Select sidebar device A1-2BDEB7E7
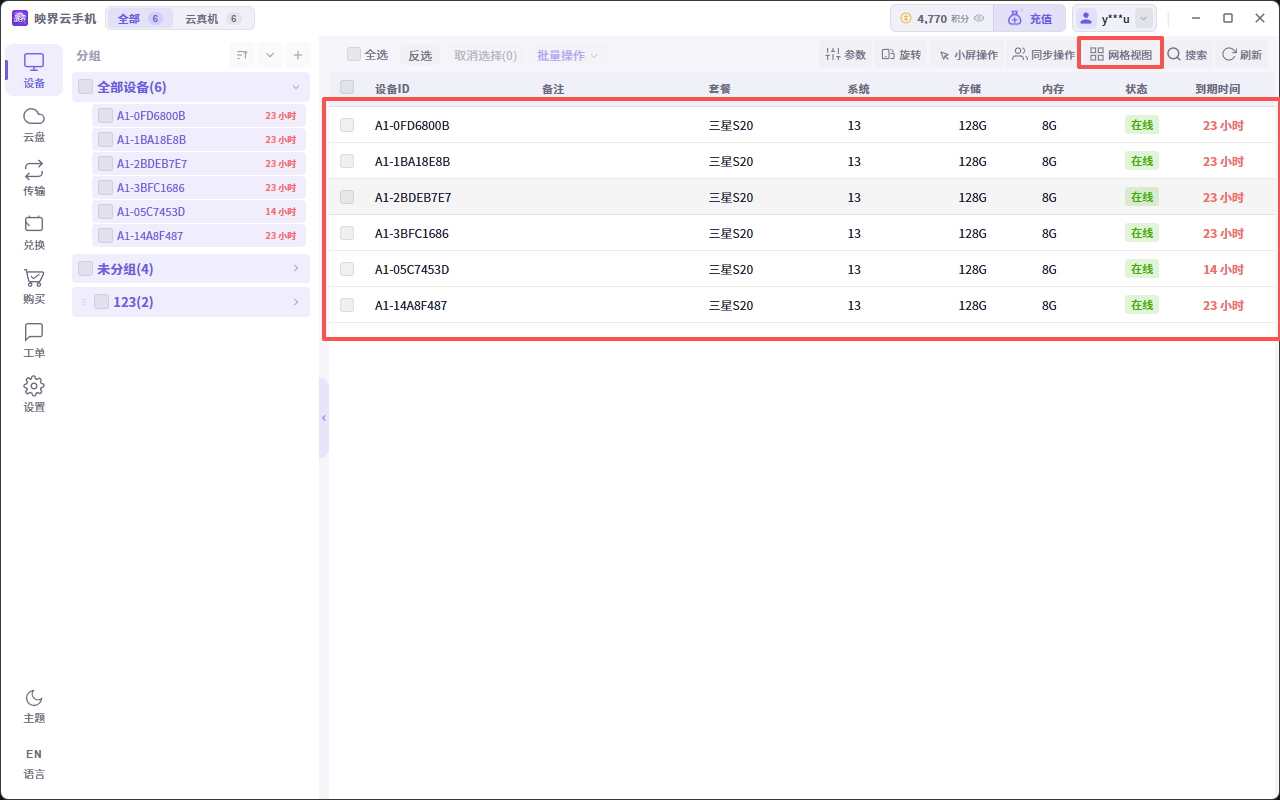Screen dimensions: 1280x800 click(200, 163)
